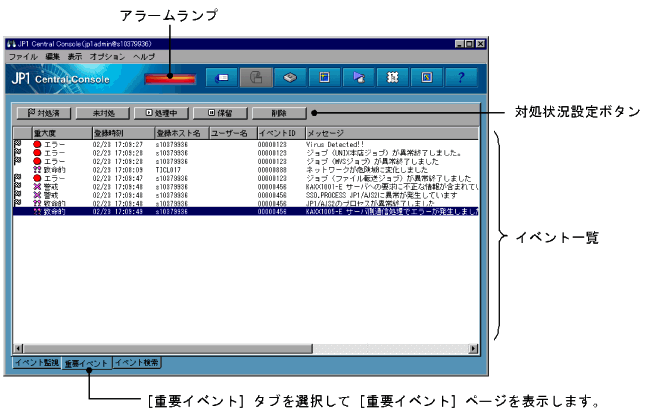The width and height of the screenshot is (663, 417).
Task: Open the オプション menu
Action: pyautogui.click(x=107, y=56)
